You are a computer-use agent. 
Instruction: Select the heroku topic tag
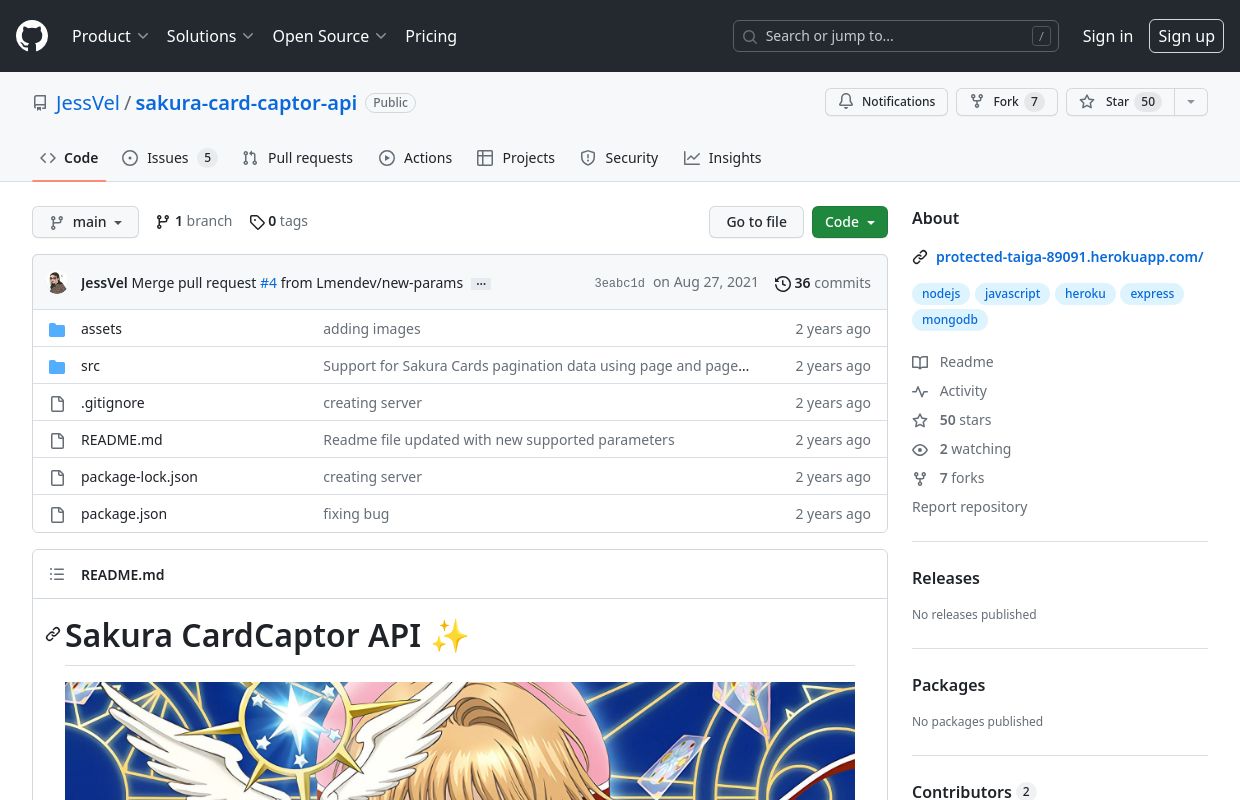[x=1085, y=294]
